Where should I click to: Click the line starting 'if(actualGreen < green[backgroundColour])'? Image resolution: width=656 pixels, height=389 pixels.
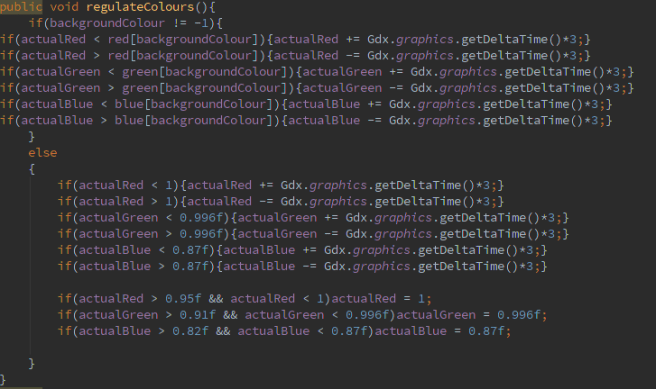pyautogui.click(x=317, y=72)
